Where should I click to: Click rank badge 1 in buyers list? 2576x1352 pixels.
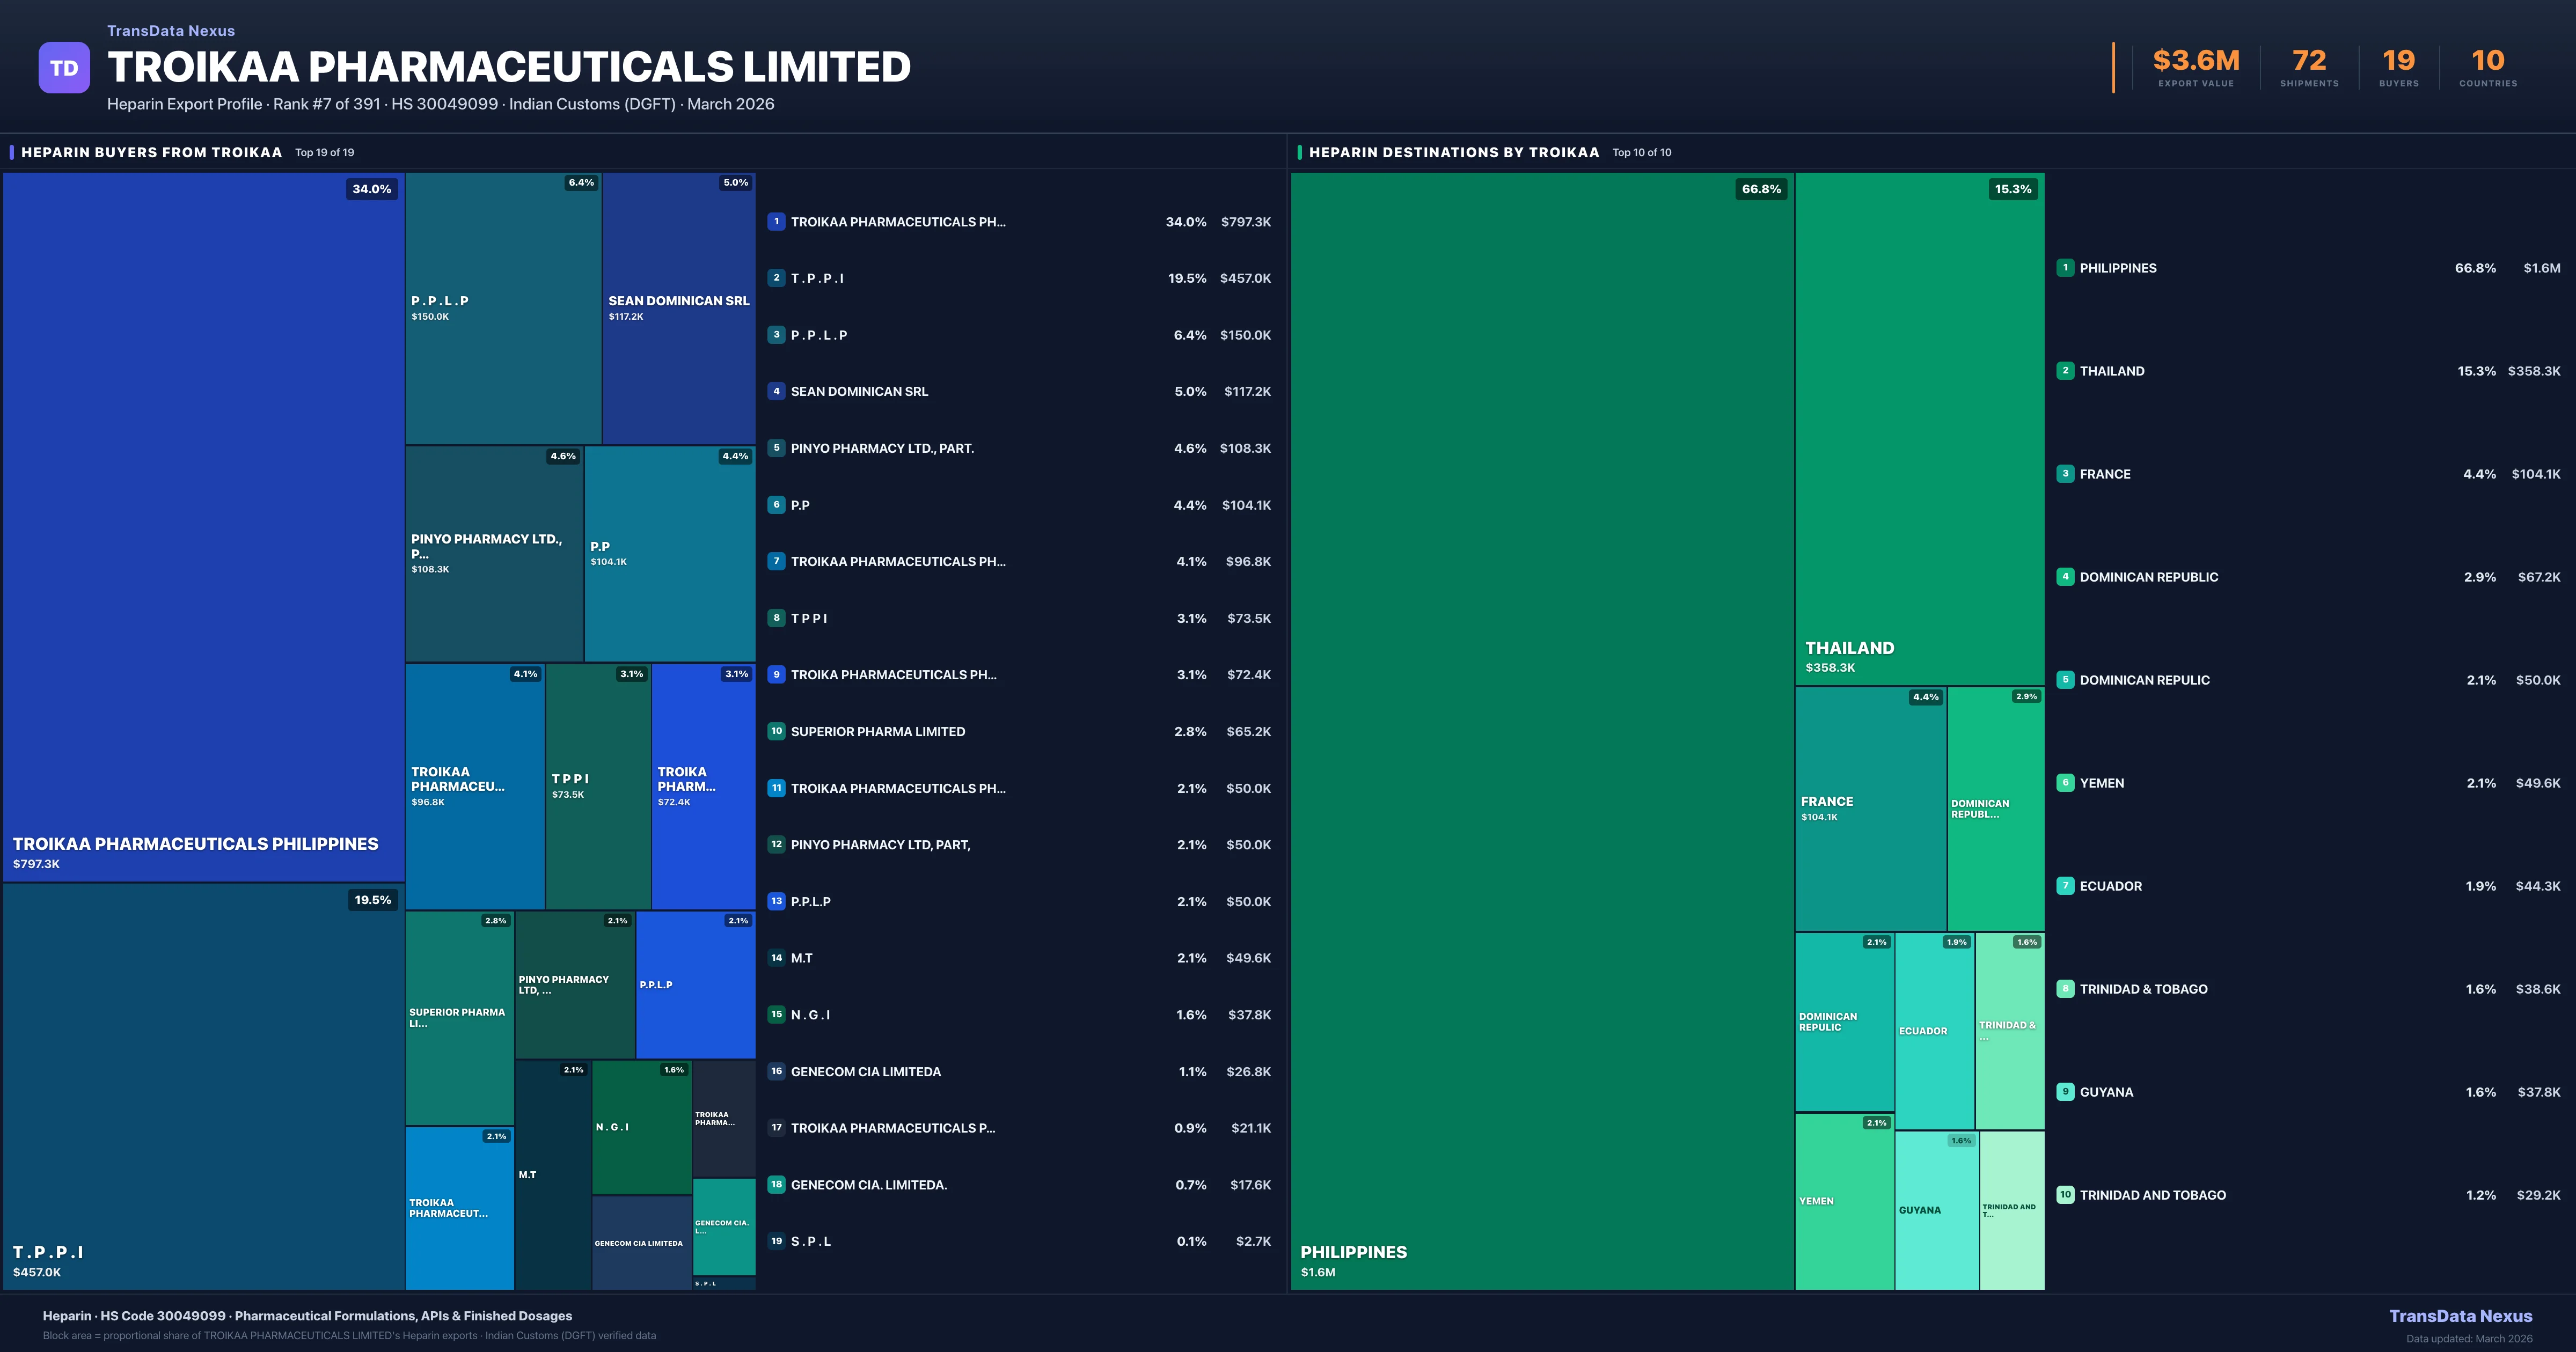coord(776,222)
